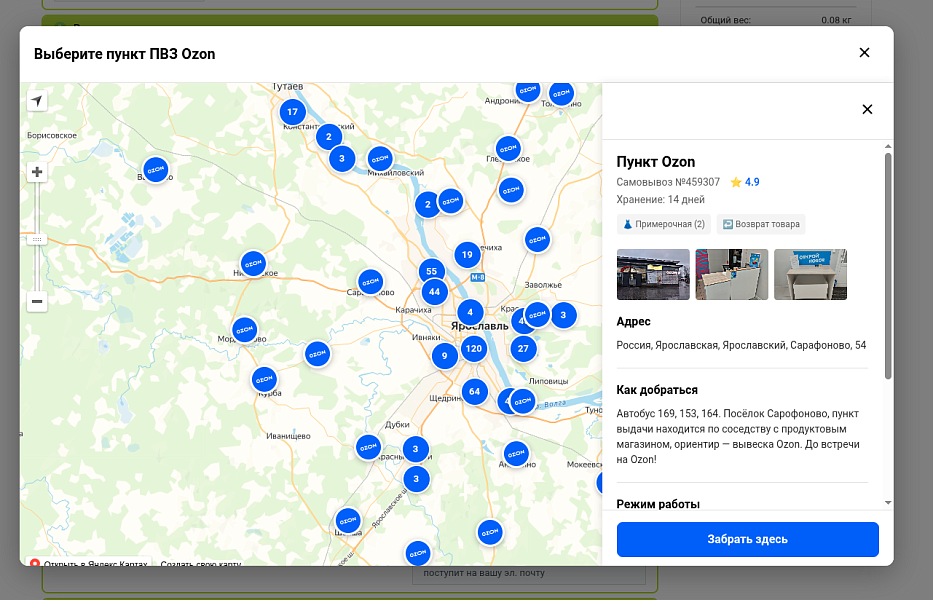Click the cluster marker labeled 27
This screenshot has height=600, width=933.
pos(523,349)
